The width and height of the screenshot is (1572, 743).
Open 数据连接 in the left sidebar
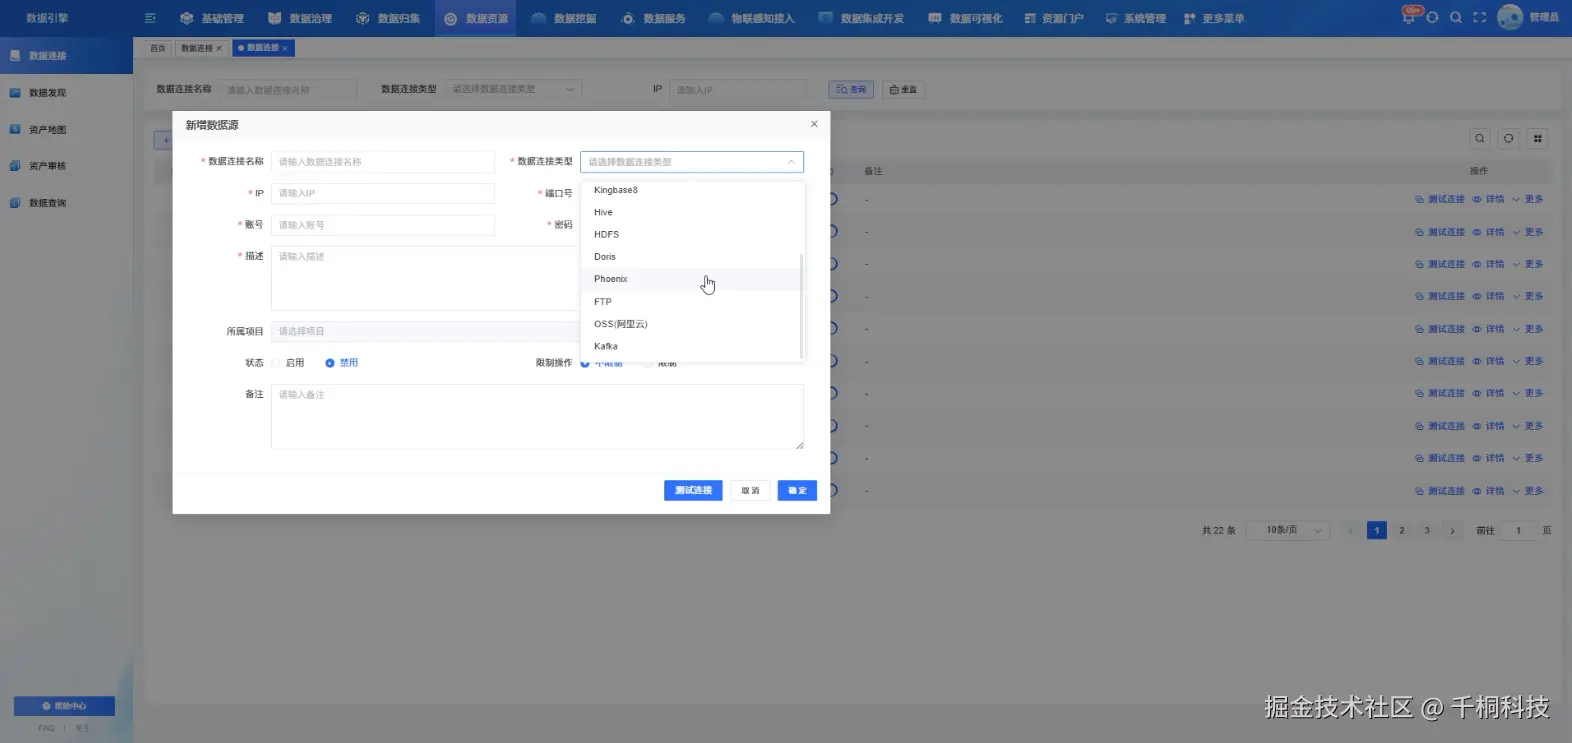66,55
